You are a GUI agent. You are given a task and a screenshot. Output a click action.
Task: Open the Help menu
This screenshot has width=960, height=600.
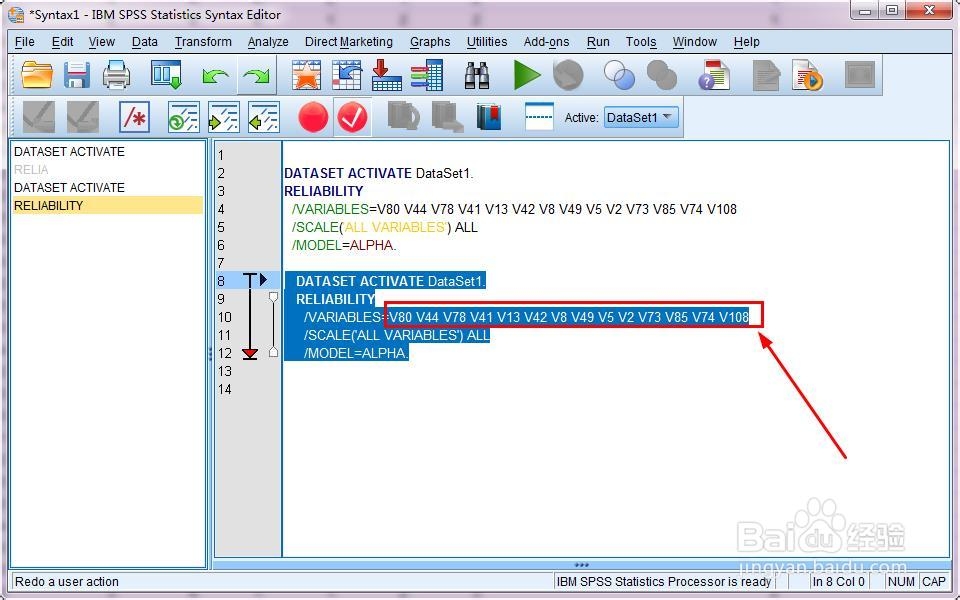click(x=746, y=42)
